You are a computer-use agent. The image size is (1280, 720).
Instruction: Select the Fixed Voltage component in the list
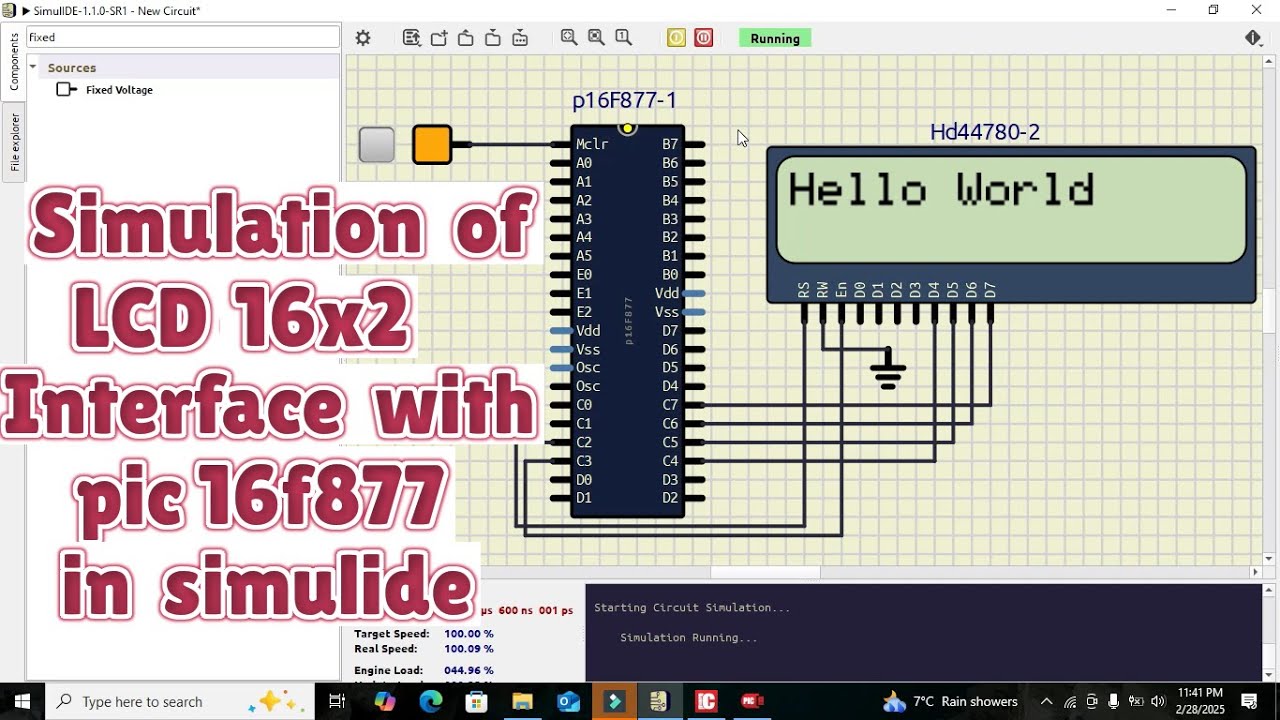pyautogui.click(x=119, y=90)
